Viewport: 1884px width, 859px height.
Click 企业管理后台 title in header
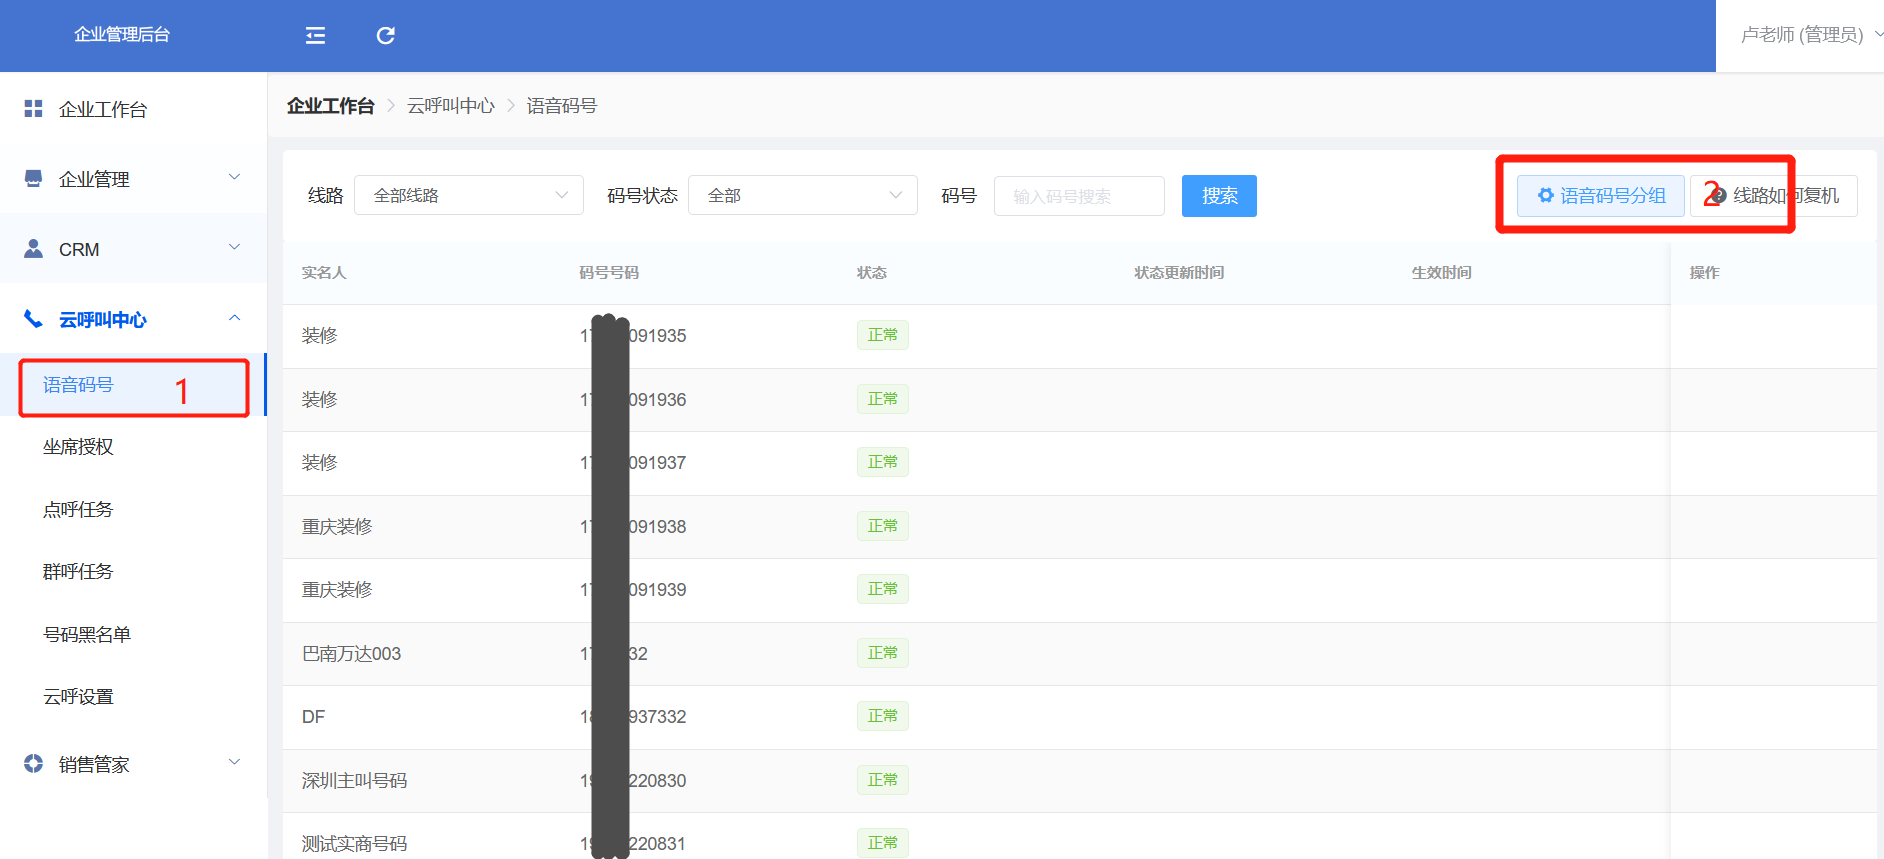[x=122, y=35]
